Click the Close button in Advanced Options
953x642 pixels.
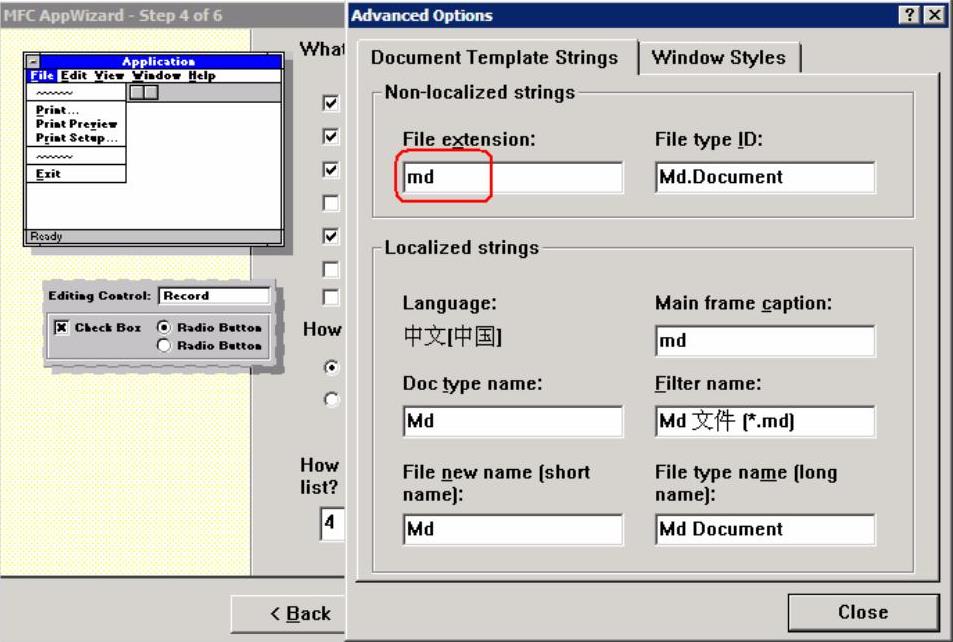point(863,612)
